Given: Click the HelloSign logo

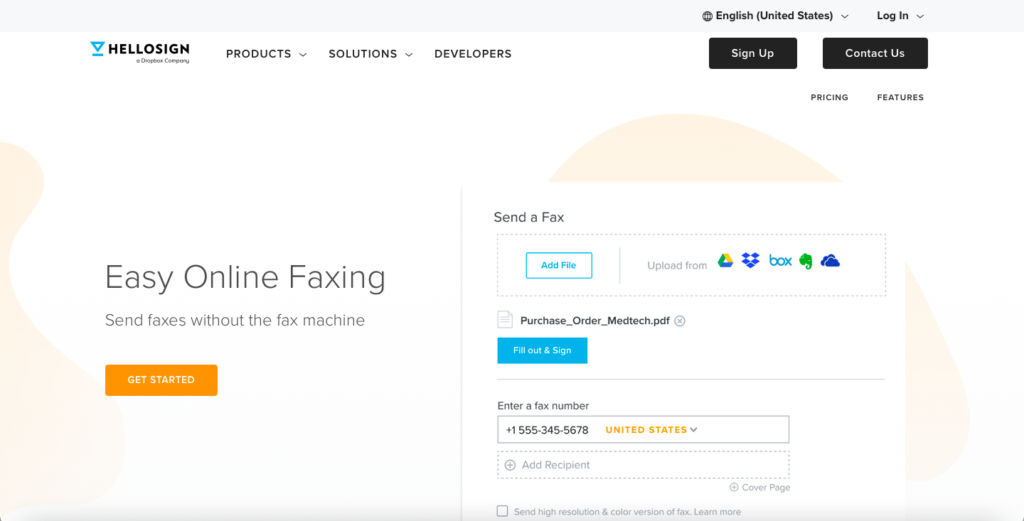Looking at the screenshot, I should point(140,52).
